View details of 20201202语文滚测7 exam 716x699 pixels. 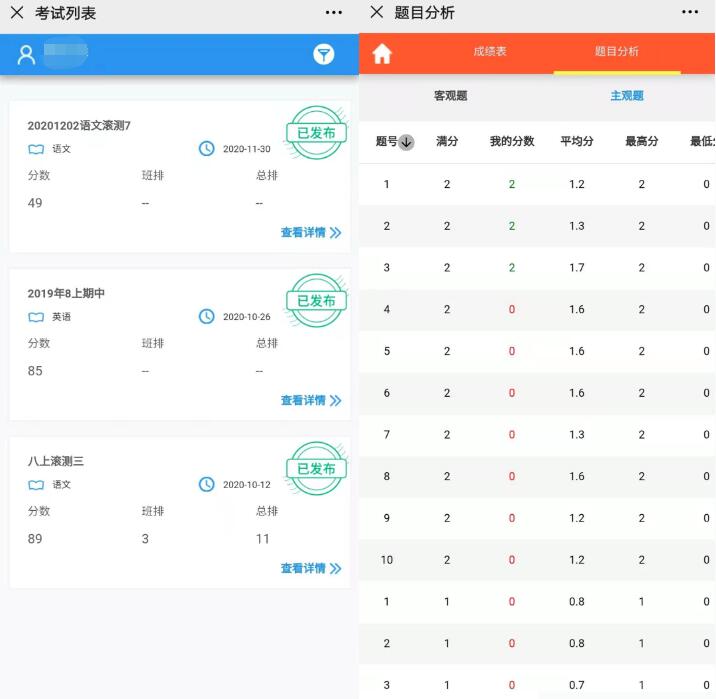[310, 233]
